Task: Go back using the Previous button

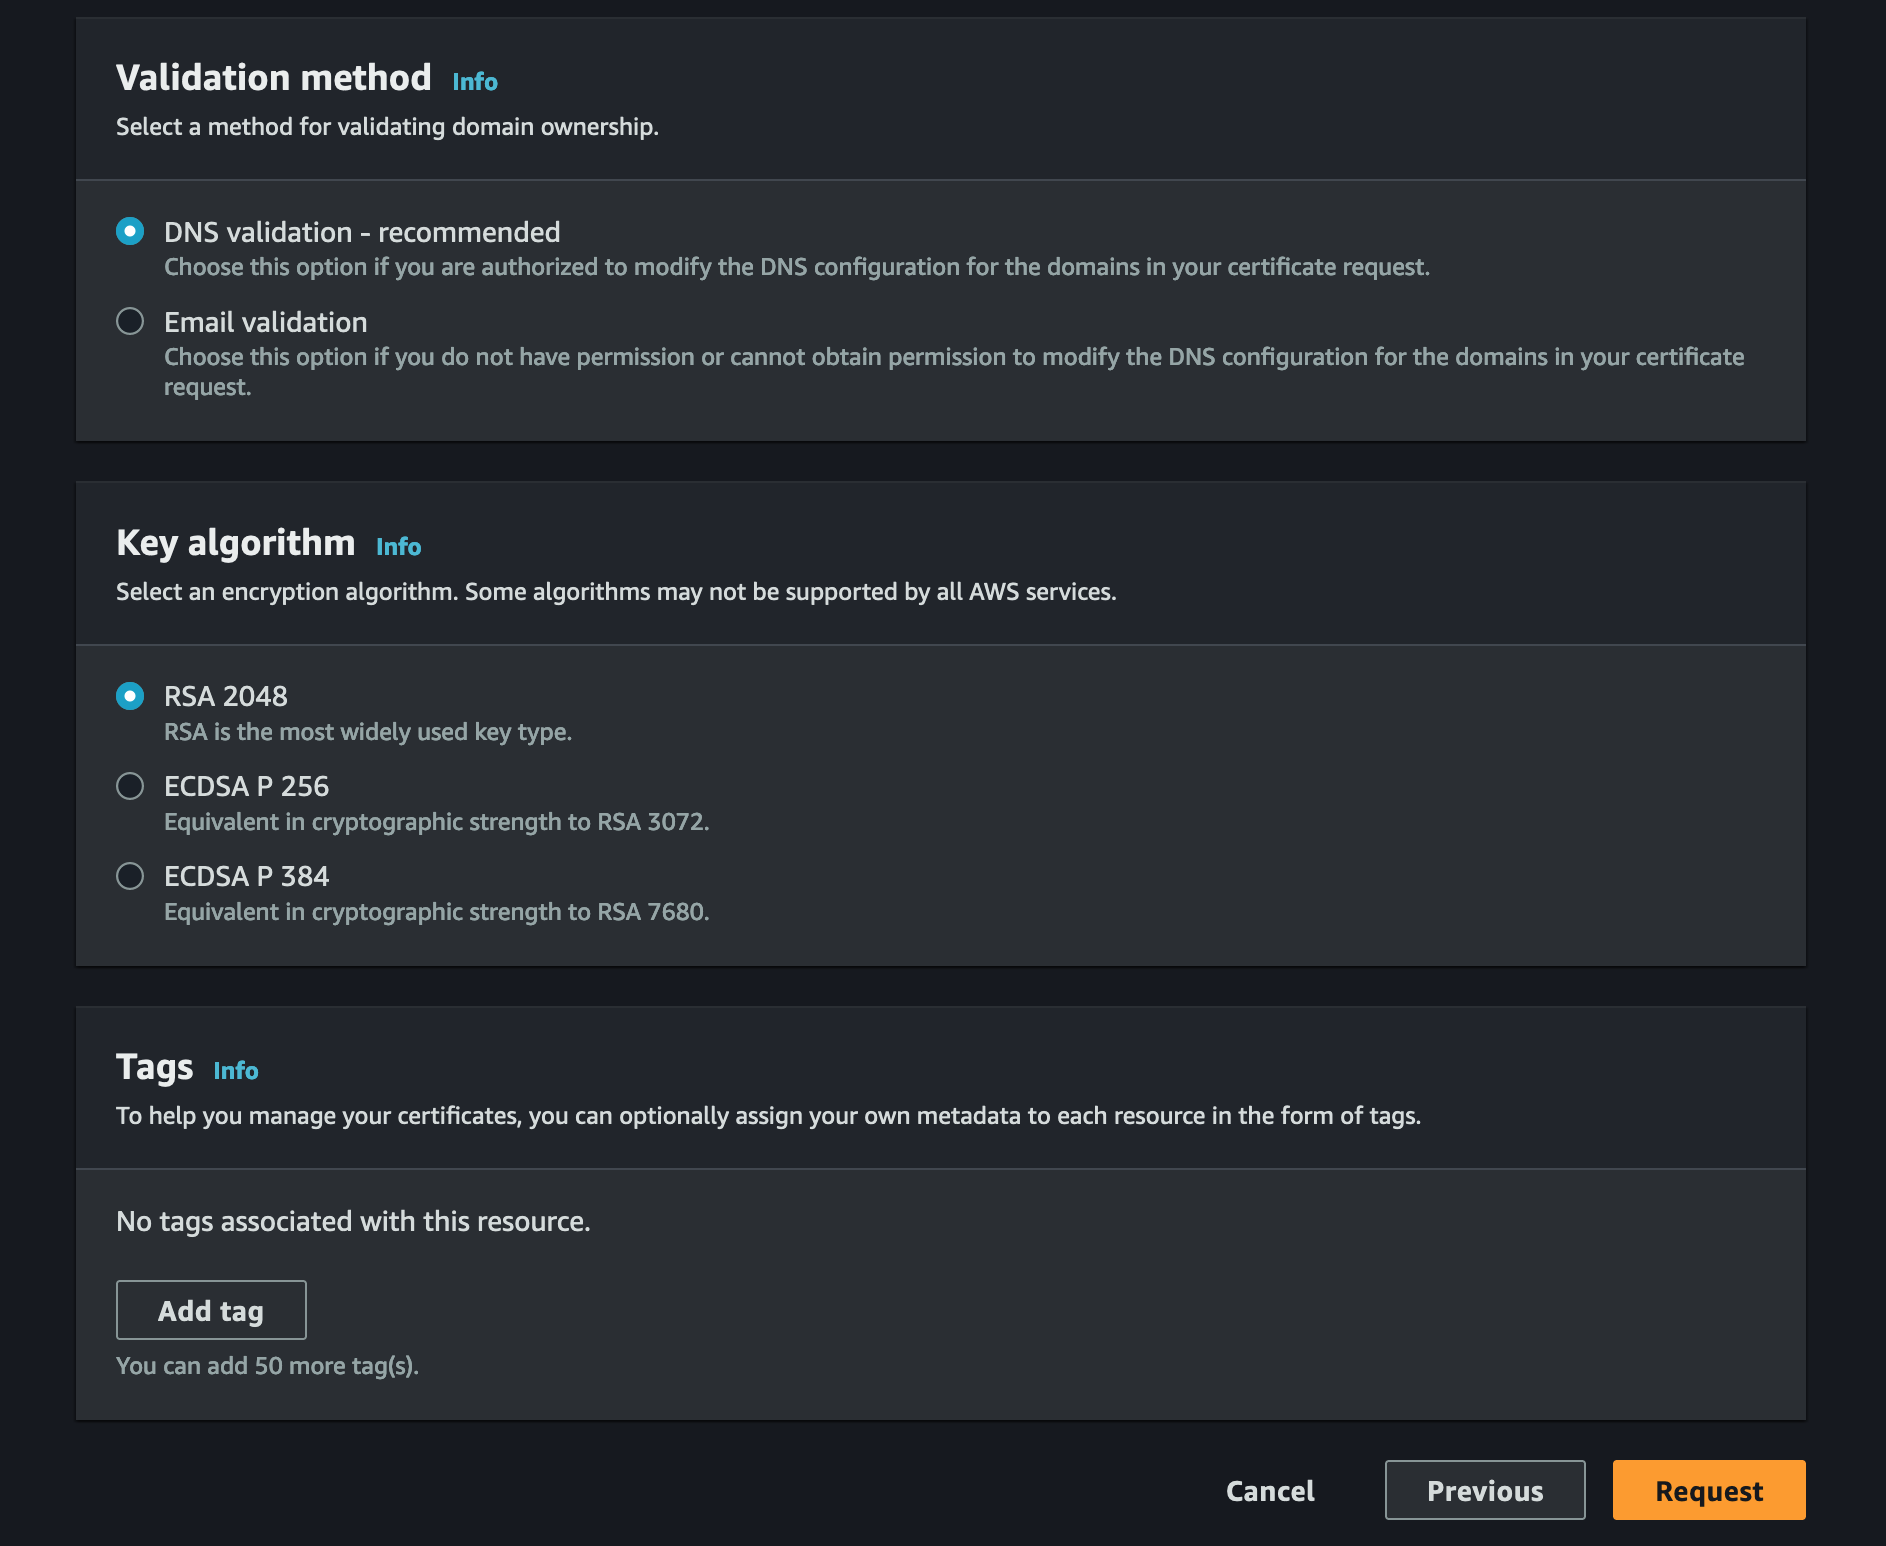Action: pyautogui.click(x=1484, y=1490)
